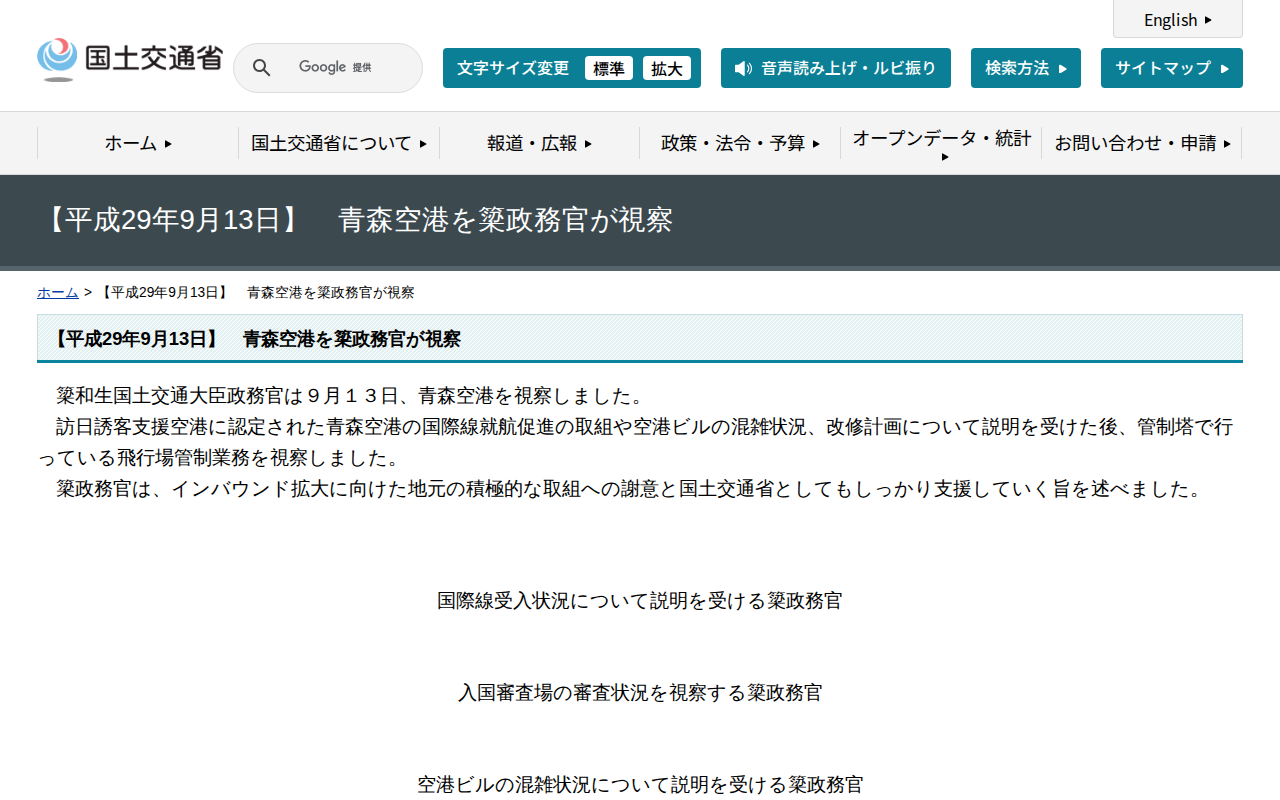Expand the 政策・法令・予算 menu
The image size is (1280, 800).
point(740,143)
